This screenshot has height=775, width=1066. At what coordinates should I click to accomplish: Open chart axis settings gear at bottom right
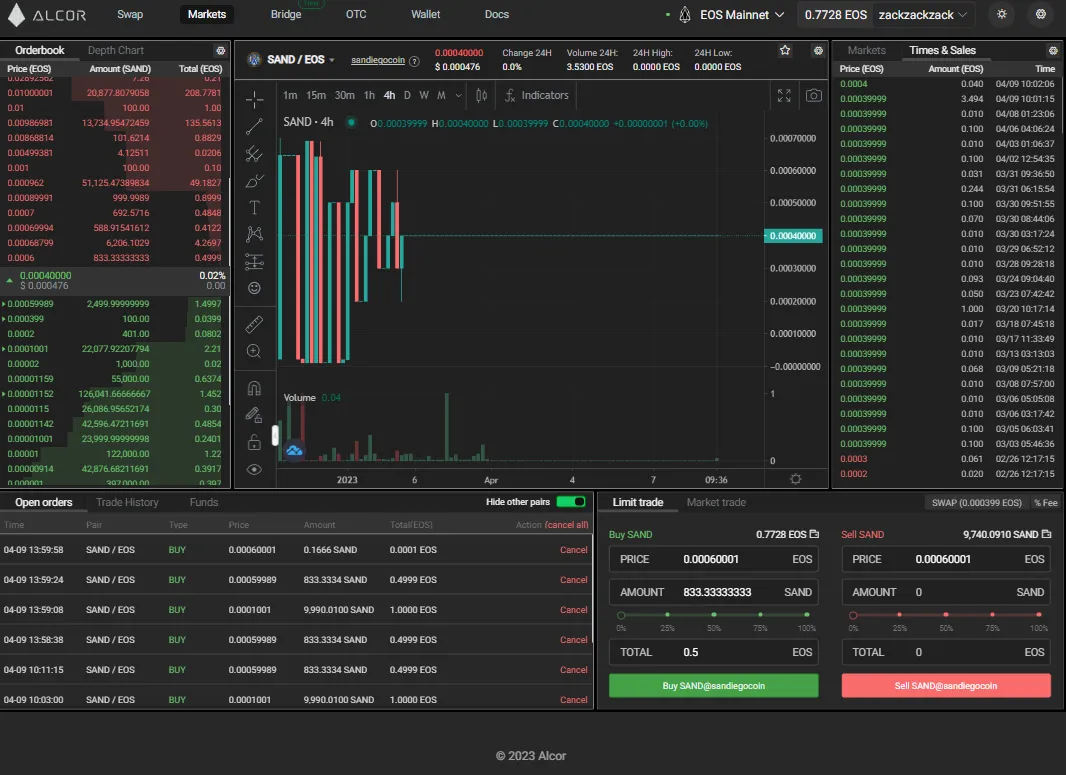[795, 479]
